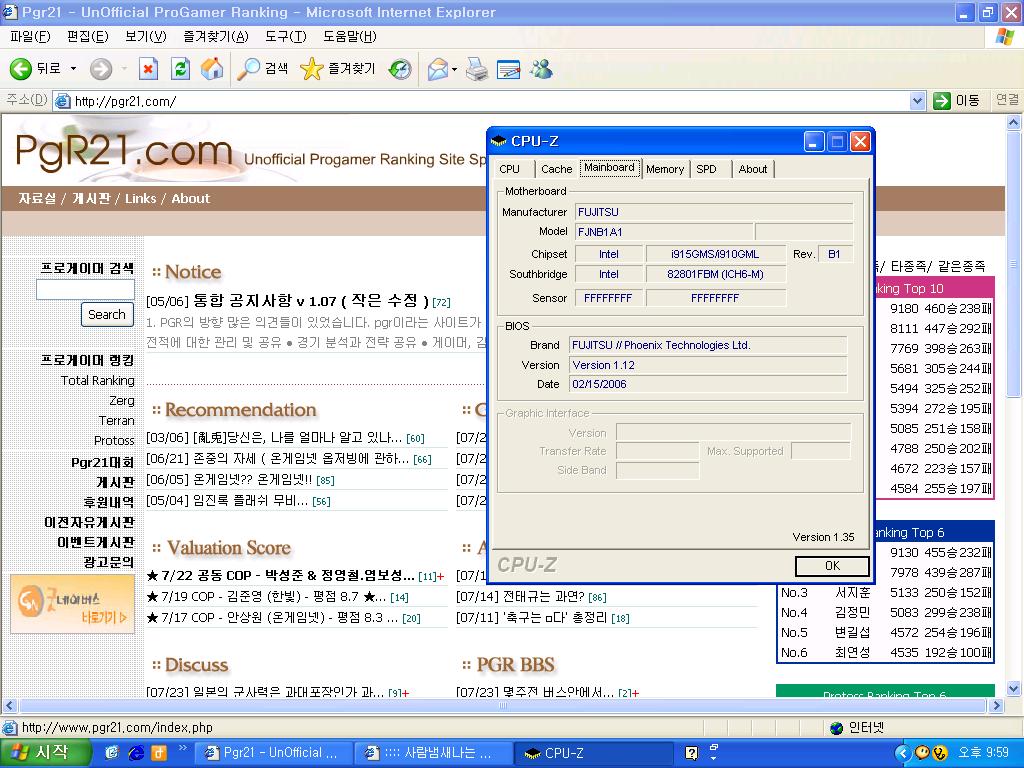Click the vertical scrollbar down arrow
The image size is (1024, 768).
1014,688
